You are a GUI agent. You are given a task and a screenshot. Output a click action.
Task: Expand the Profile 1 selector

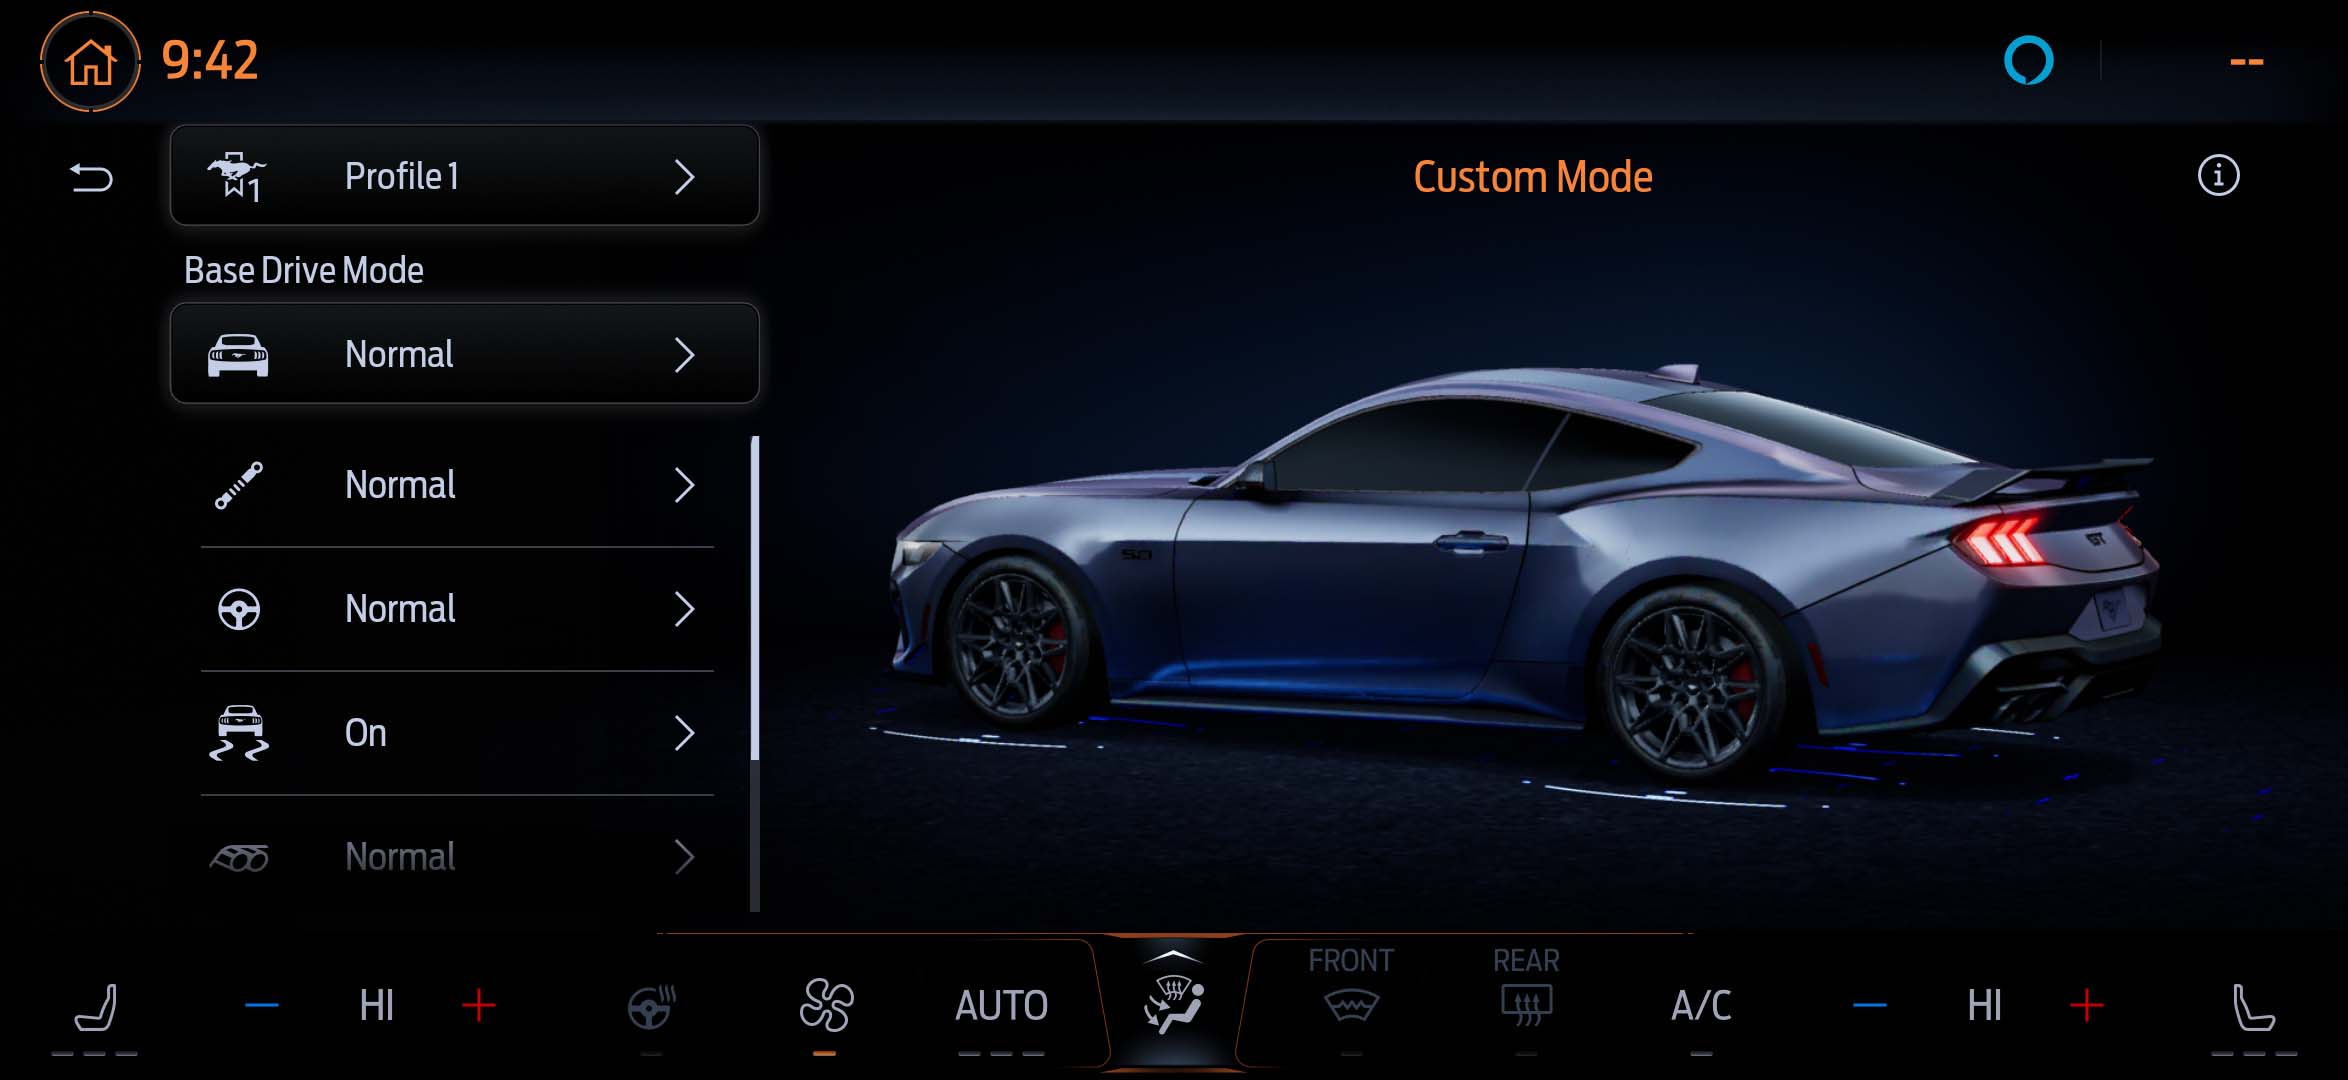click(465, 176)
